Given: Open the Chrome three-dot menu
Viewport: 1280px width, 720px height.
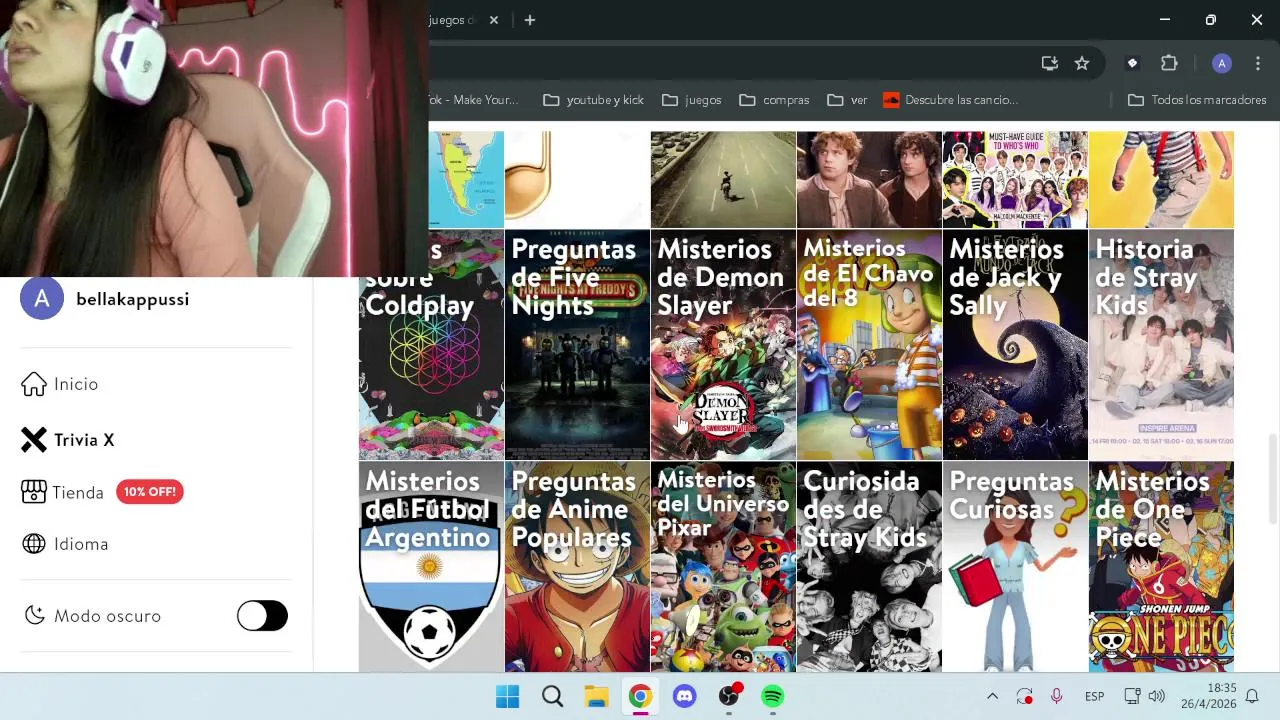Looking at the screenshot, I should 1258,63.
